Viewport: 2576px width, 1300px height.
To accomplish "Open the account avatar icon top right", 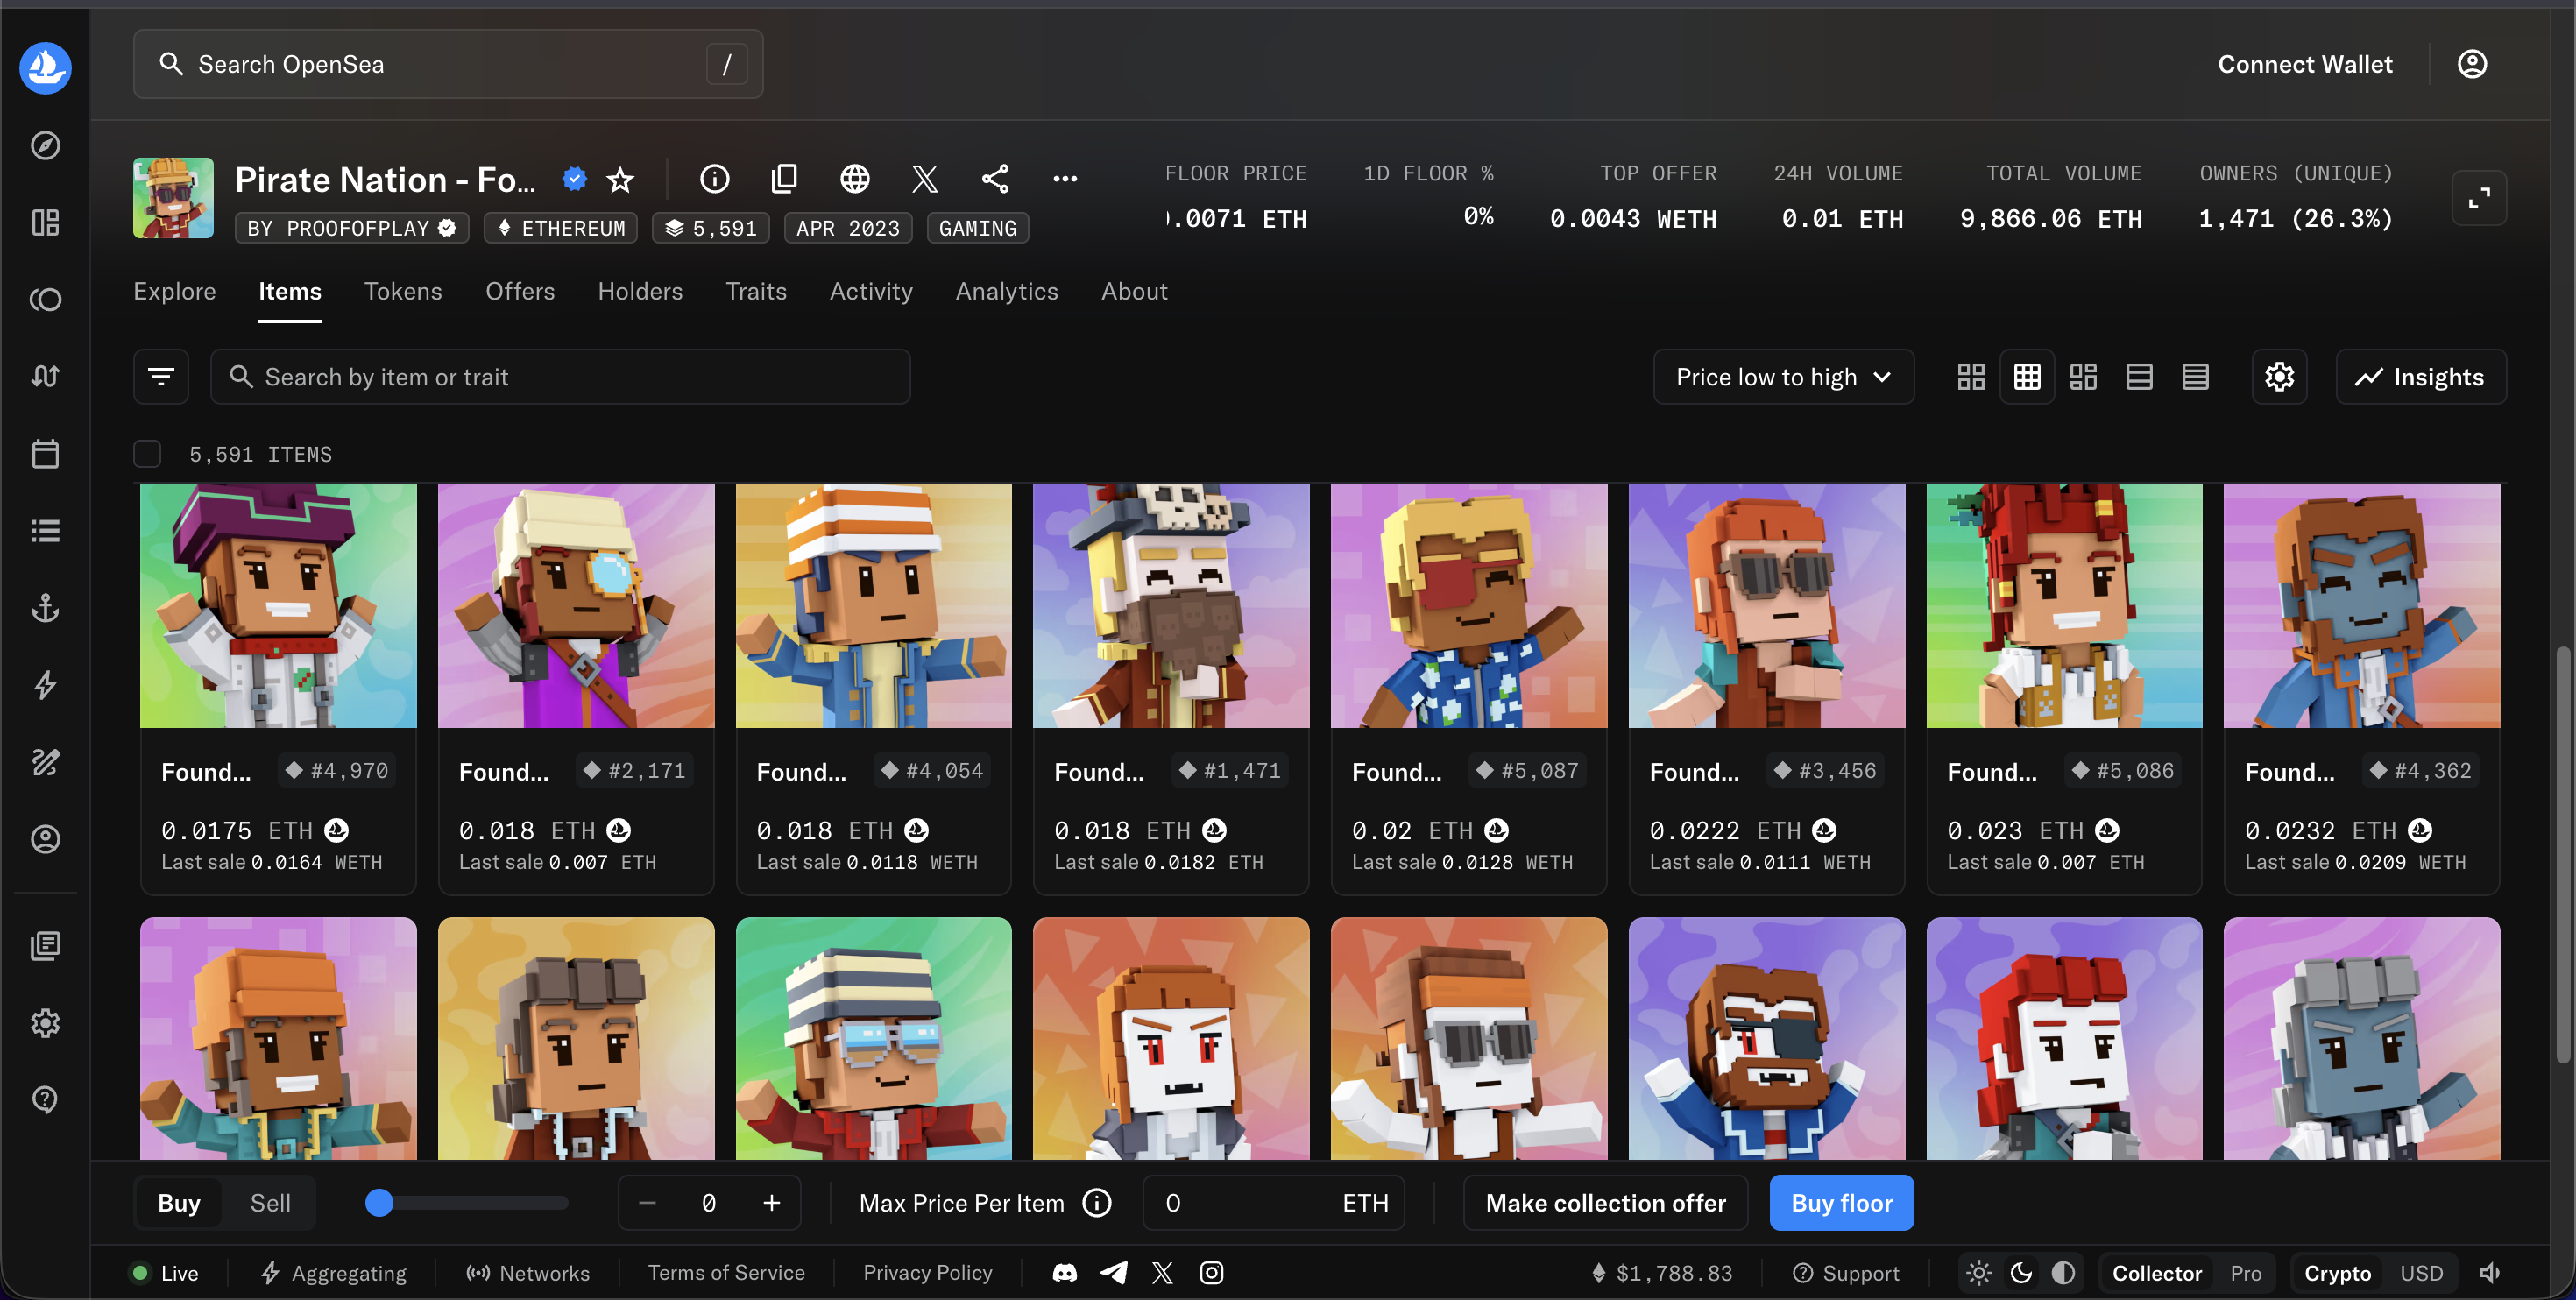I will 2471,64.
